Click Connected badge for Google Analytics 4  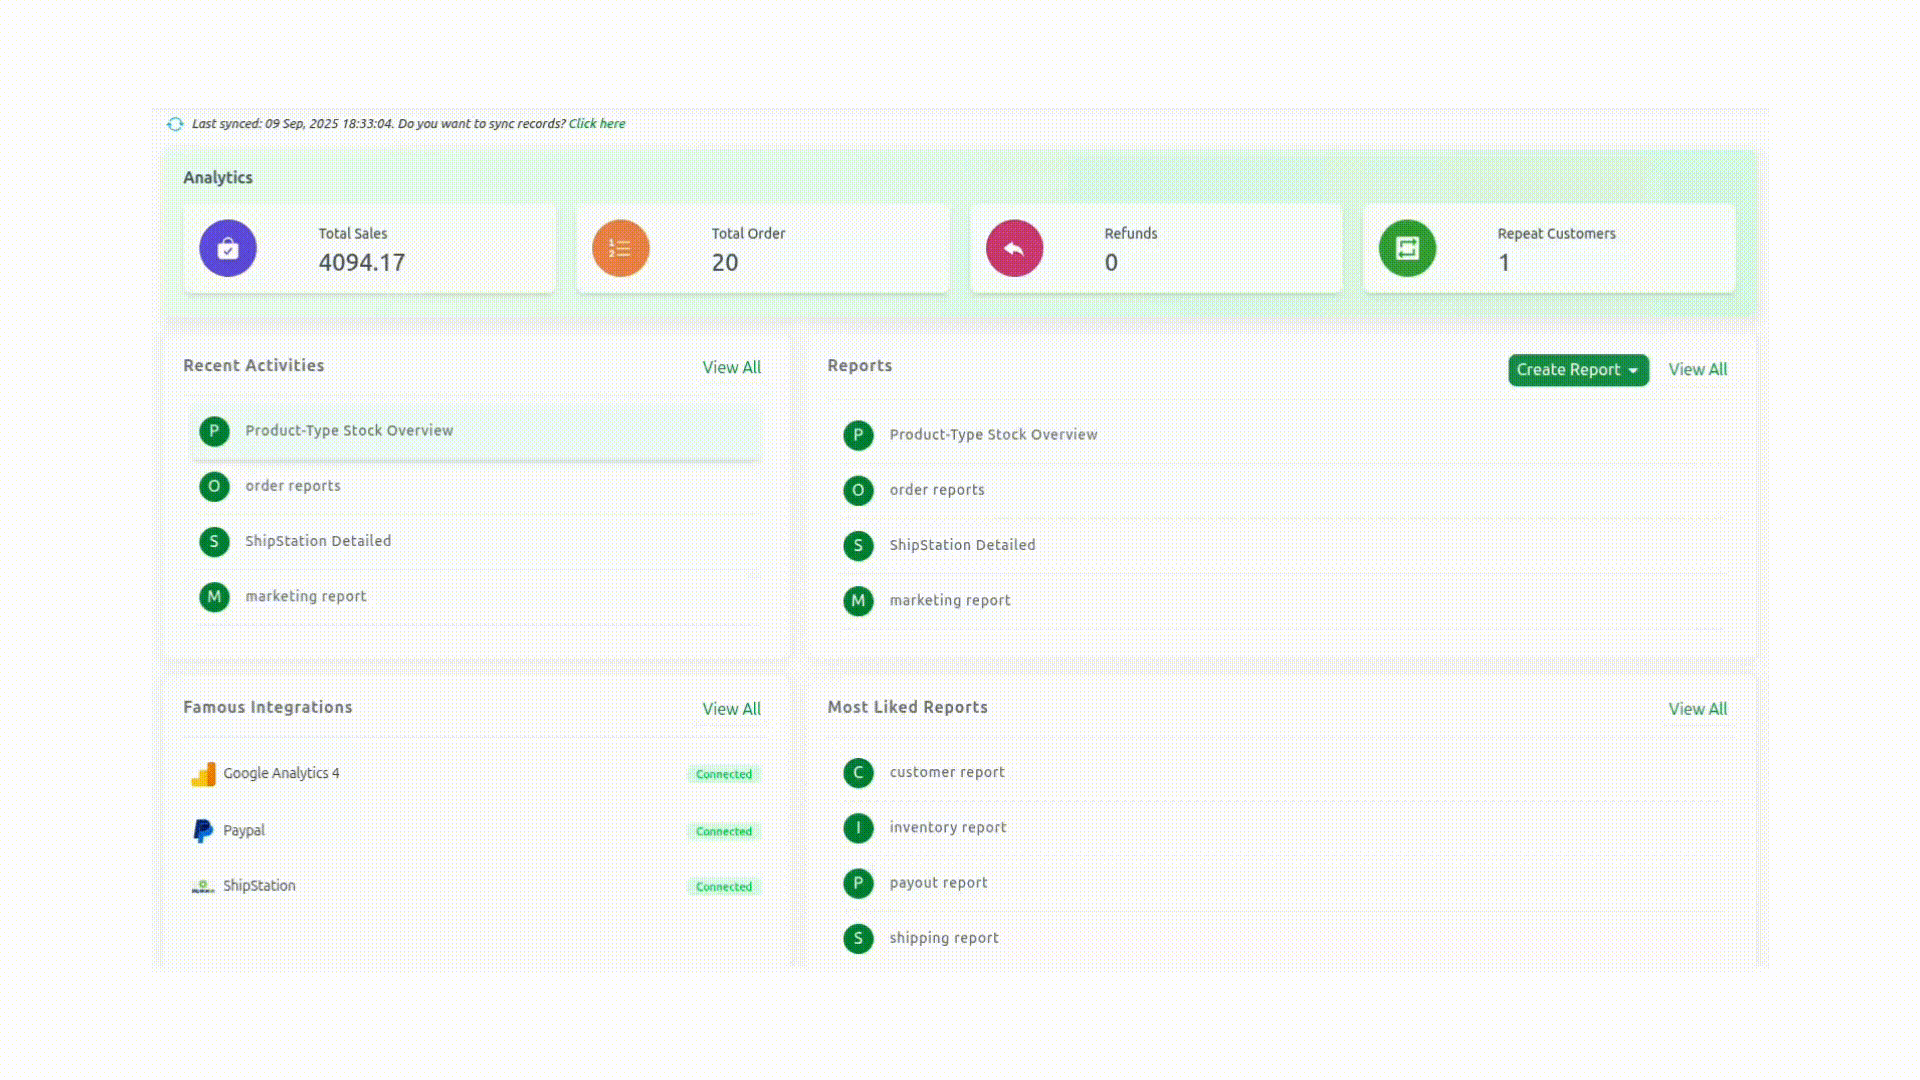coord(723,774)
